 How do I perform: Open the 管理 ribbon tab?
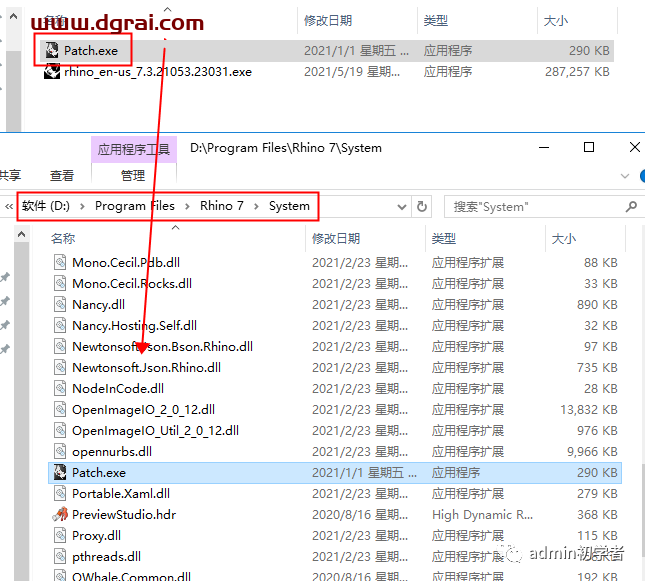point(133,175)
